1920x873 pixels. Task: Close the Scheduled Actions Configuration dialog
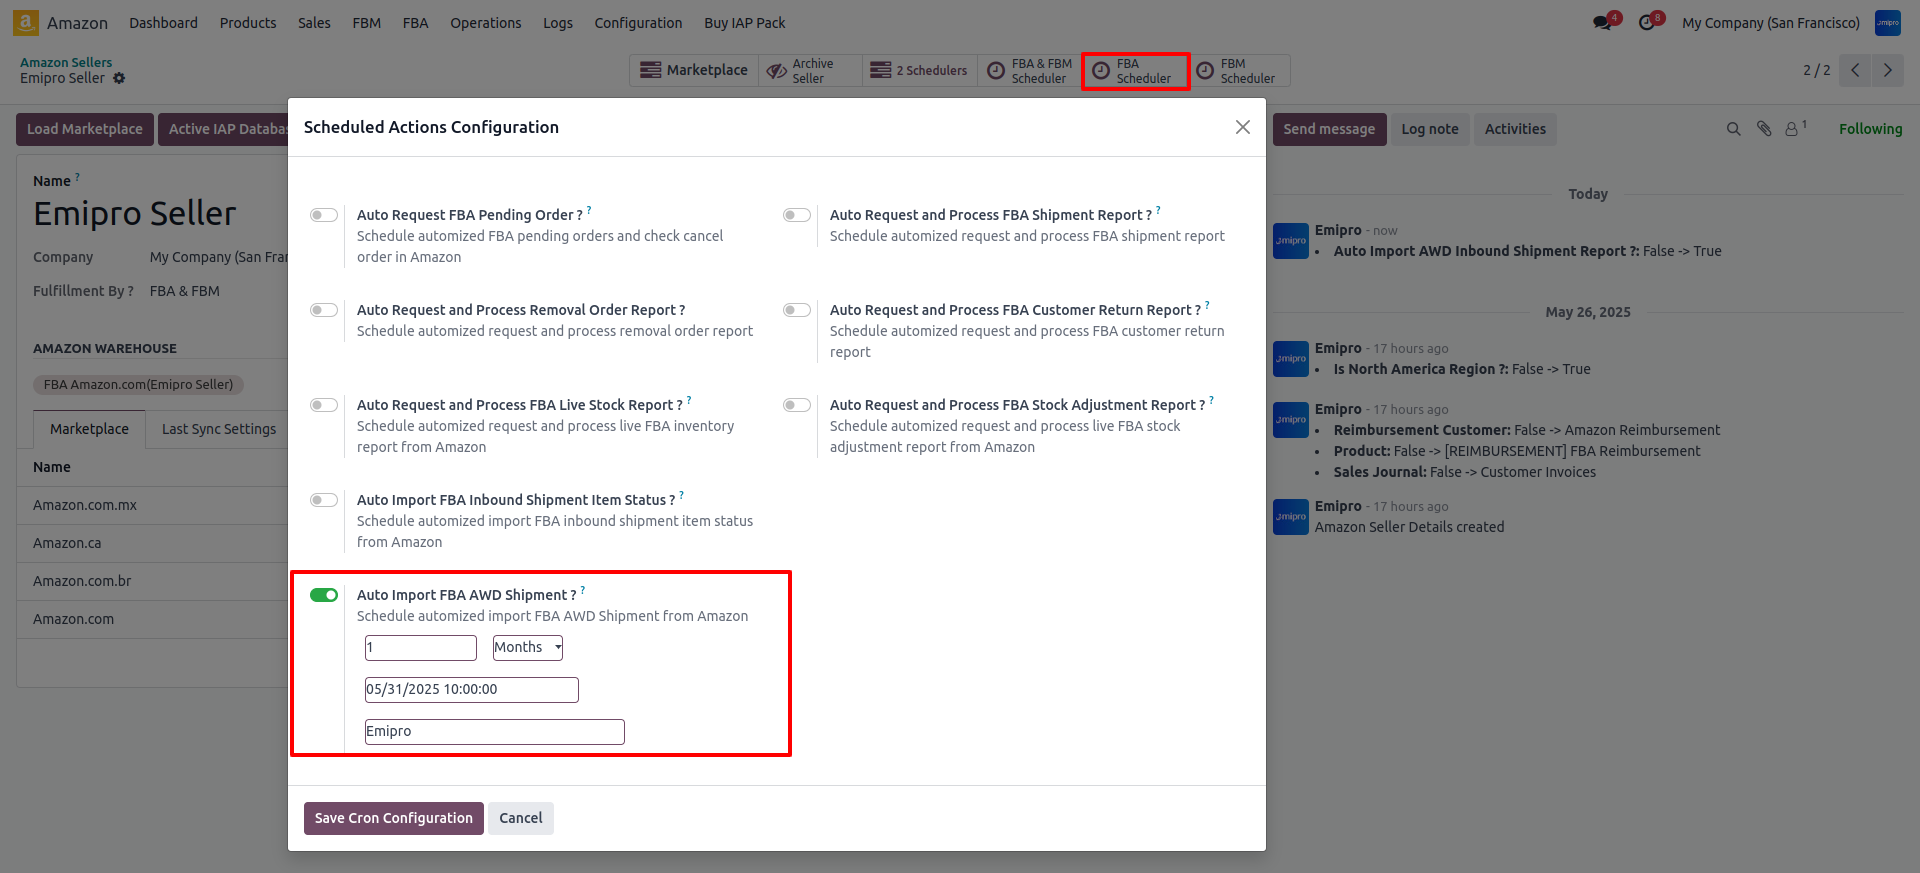tap(1242, 127)
